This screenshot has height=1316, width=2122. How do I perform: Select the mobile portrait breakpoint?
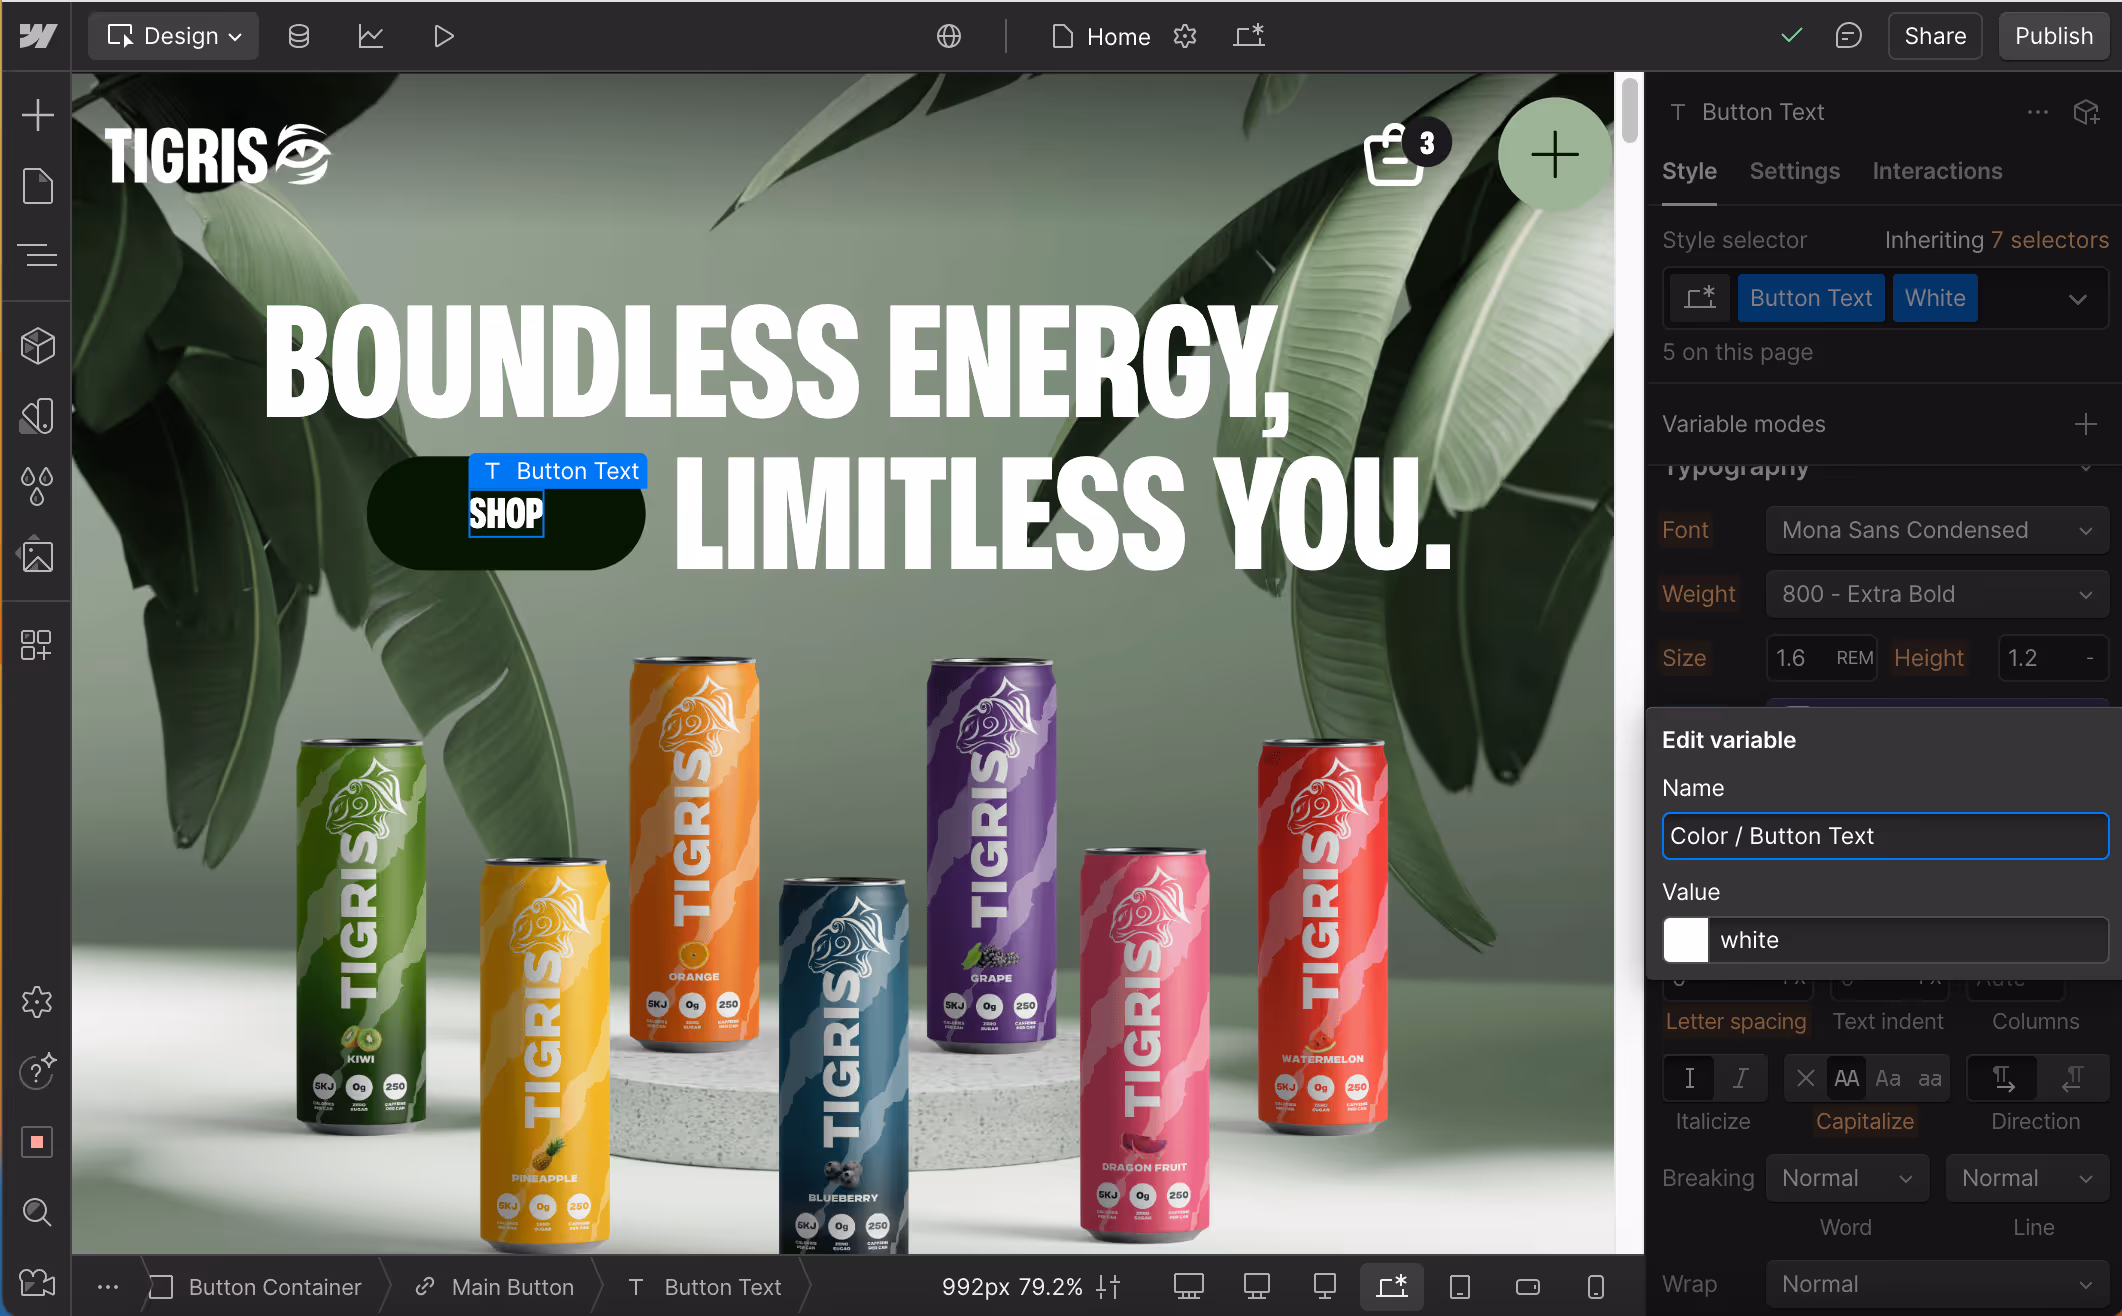pos(1596,1286)
